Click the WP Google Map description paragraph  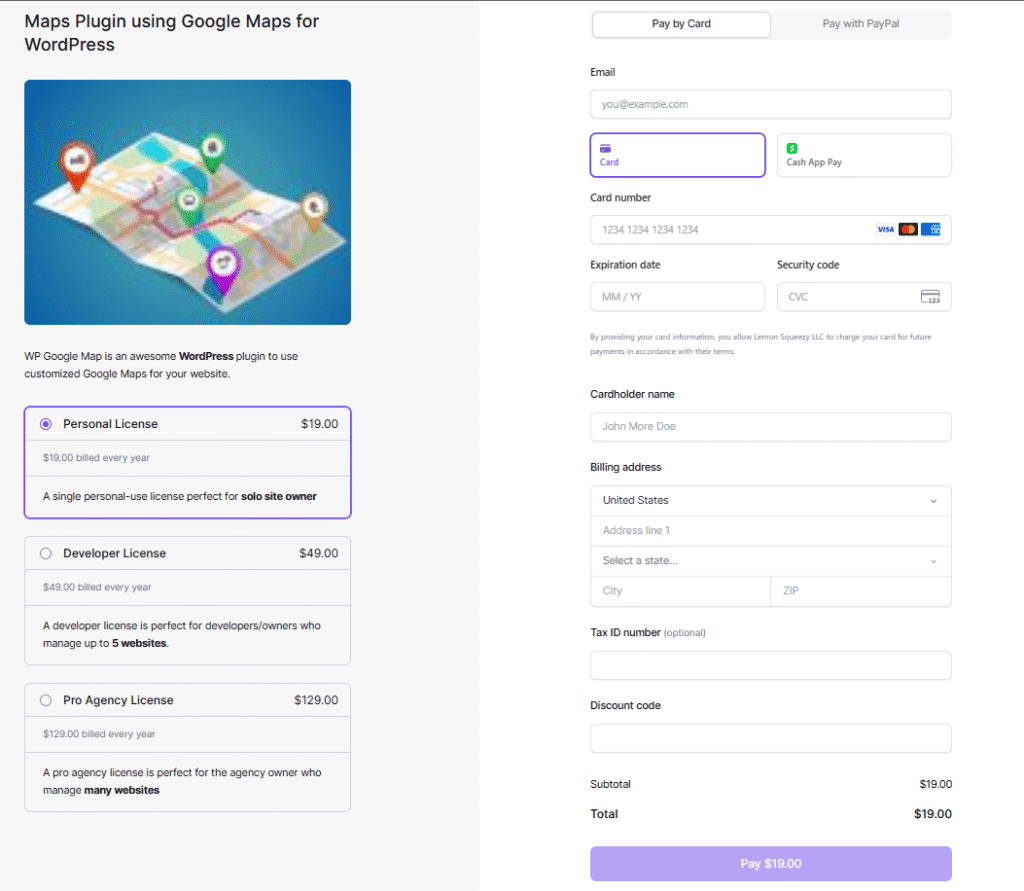click(x=161, y=365)
